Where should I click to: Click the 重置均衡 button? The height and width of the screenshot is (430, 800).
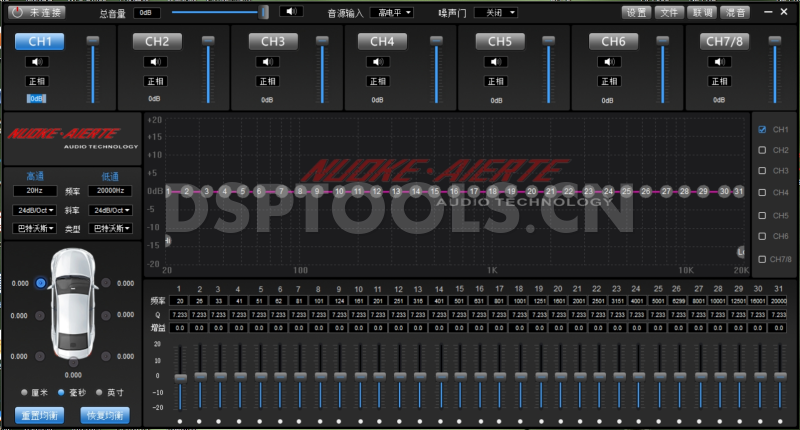(x=39, y=415)
